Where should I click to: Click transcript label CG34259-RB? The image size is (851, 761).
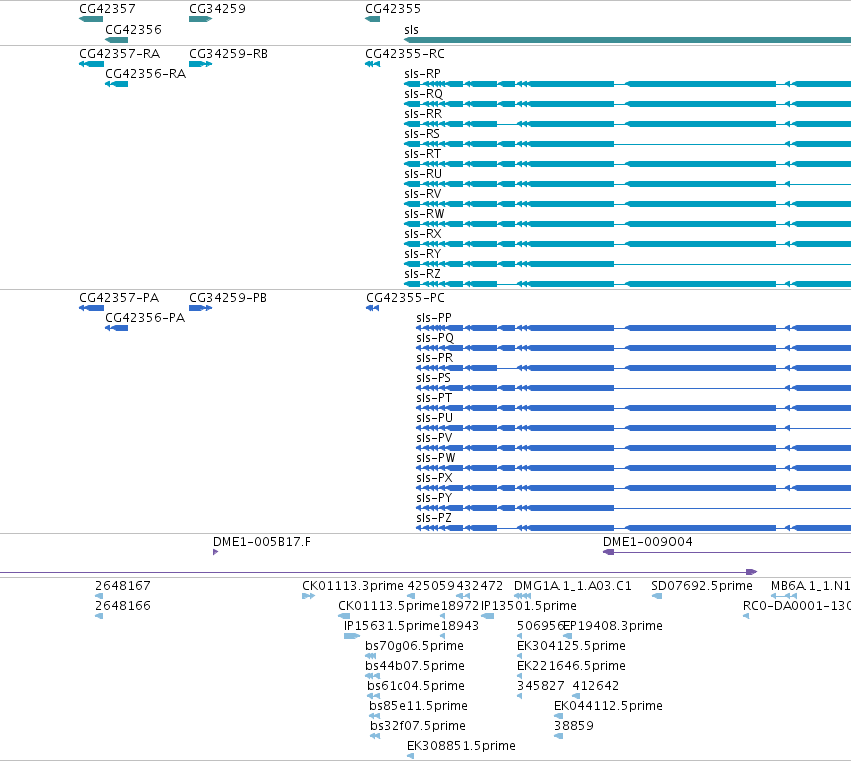pos(228,54)
